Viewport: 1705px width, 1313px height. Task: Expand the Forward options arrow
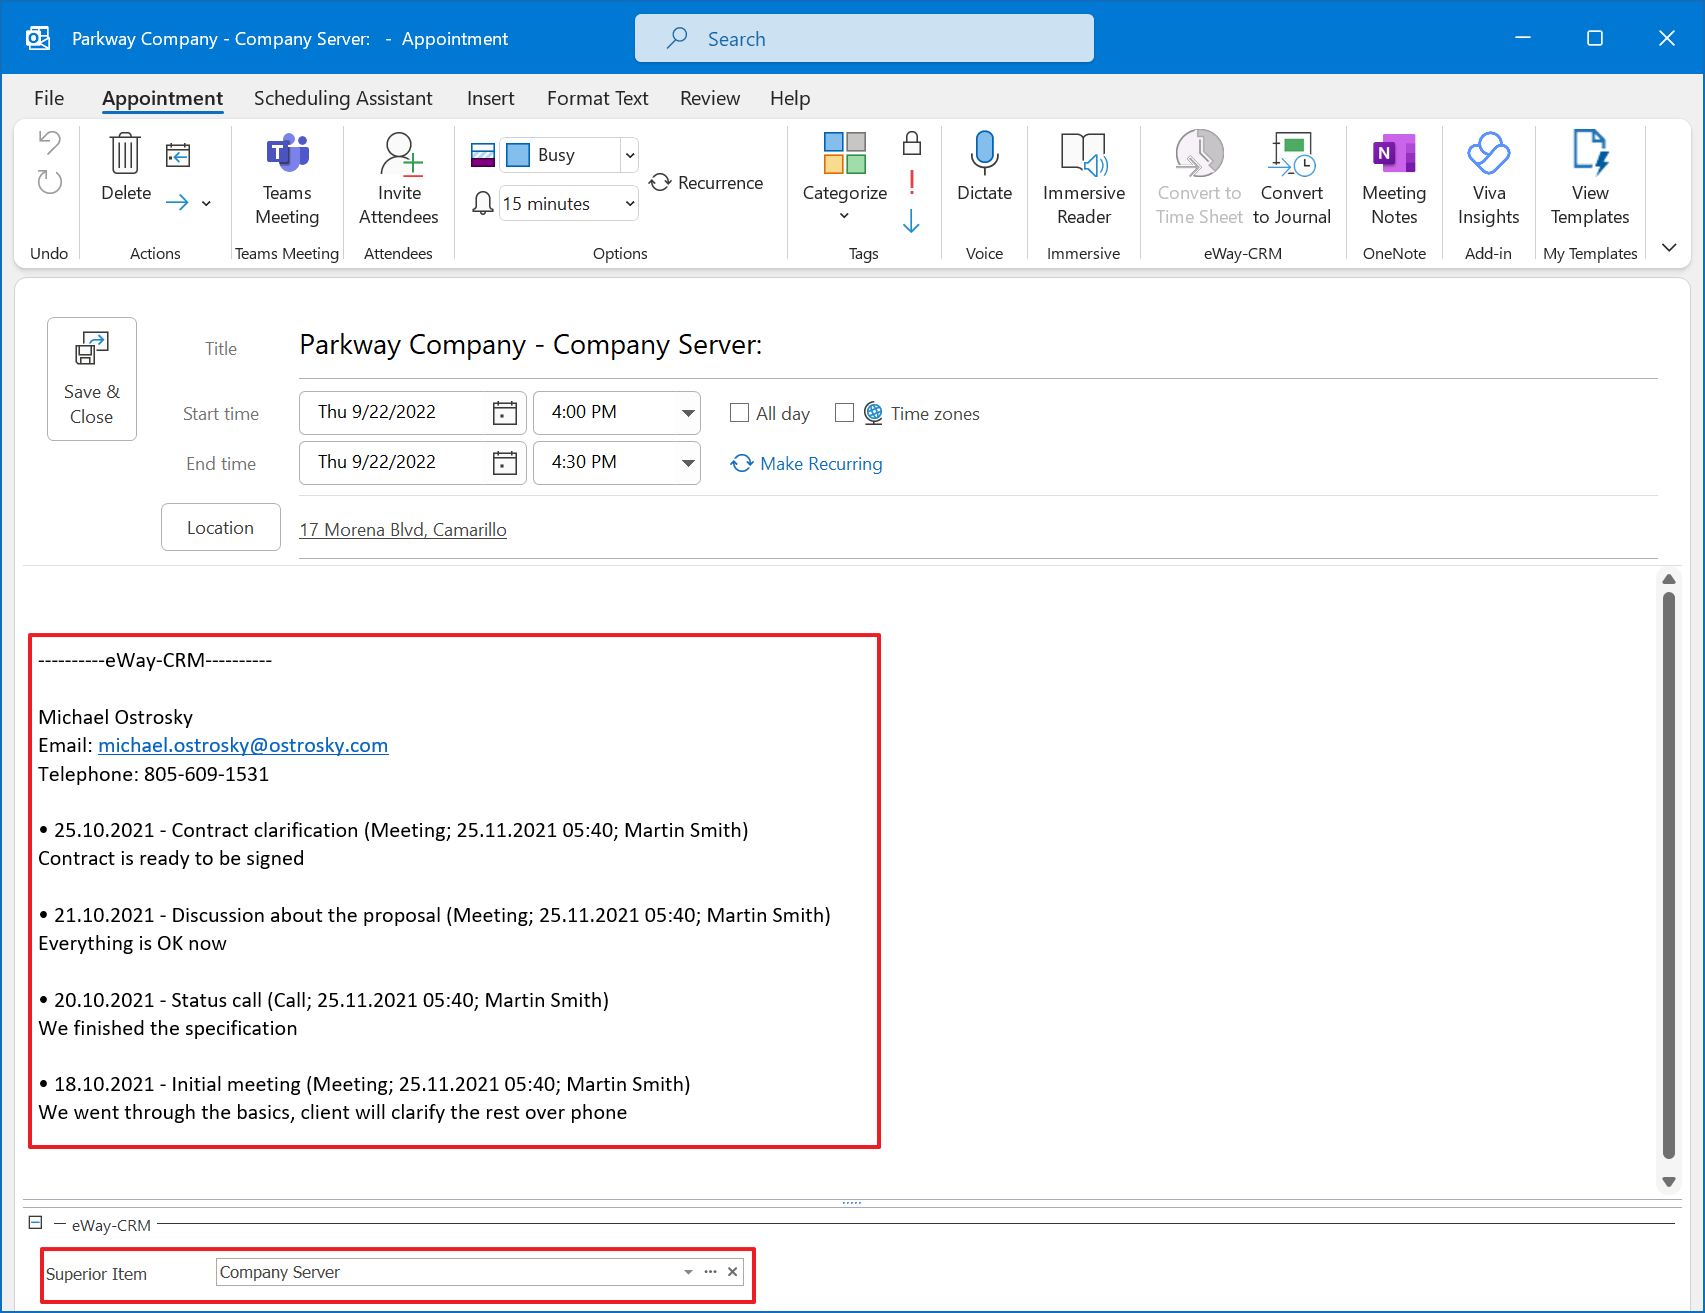tap(206, 203)
